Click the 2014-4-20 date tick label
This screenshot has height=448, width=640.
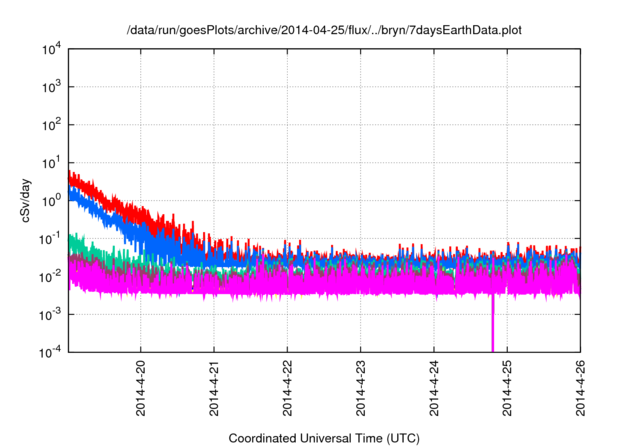(140, 388)
